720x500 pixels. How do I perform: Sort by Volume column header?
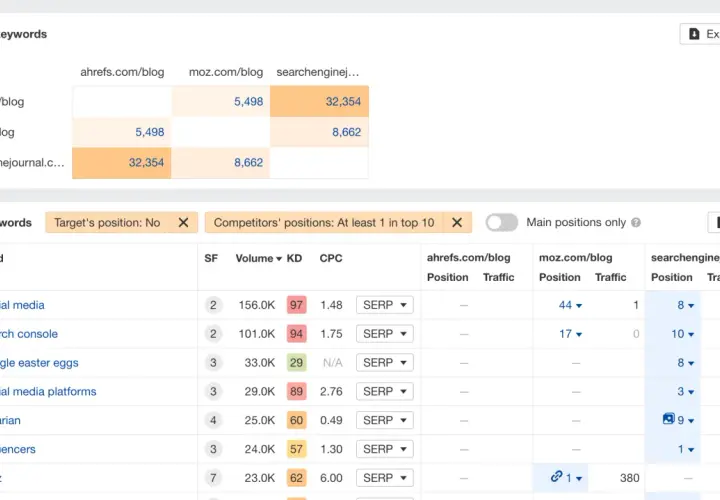coord(259,258)
